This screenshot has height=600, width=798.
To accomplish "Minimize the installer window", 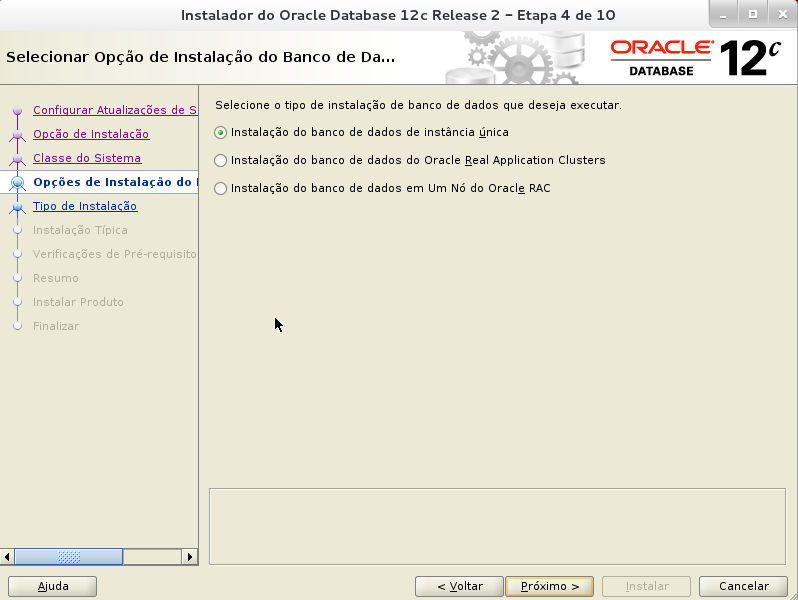I will (723, 15).
